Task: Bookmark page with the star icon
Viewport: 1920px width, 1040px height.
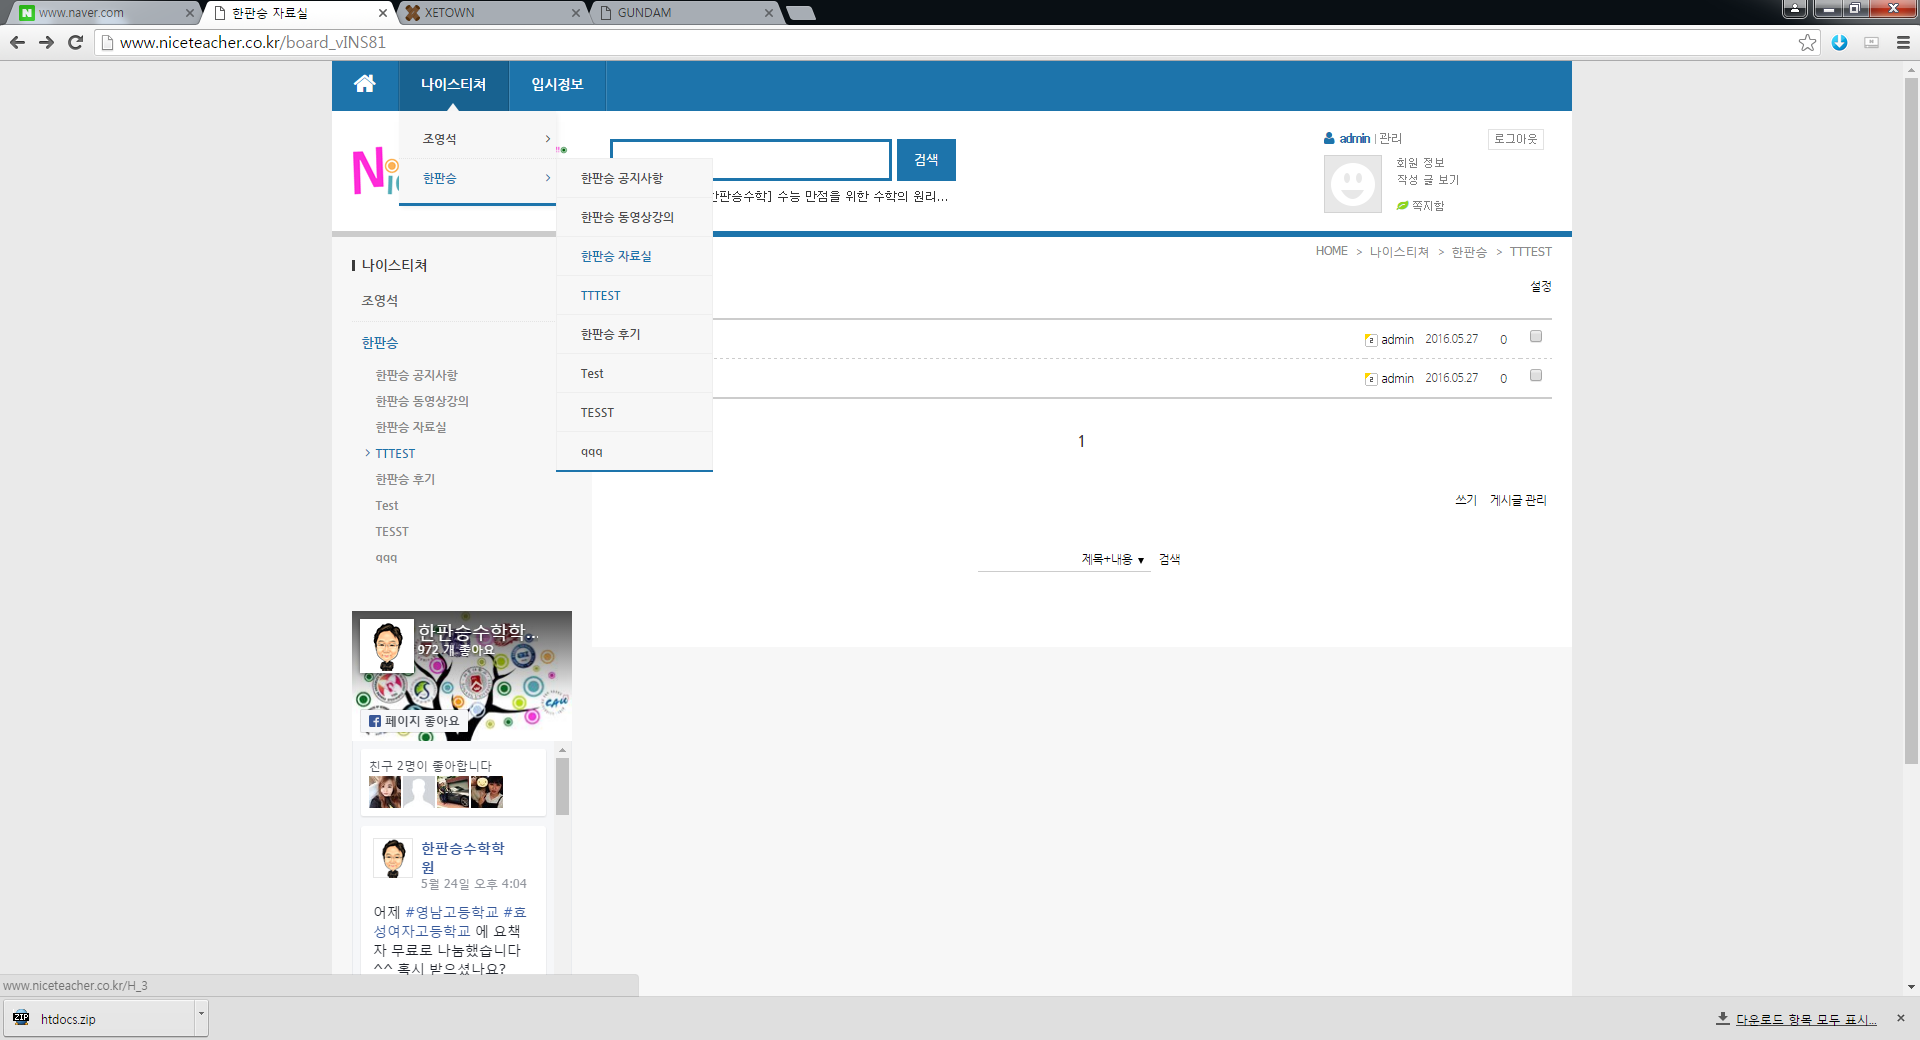Action: pos(1807,42)
